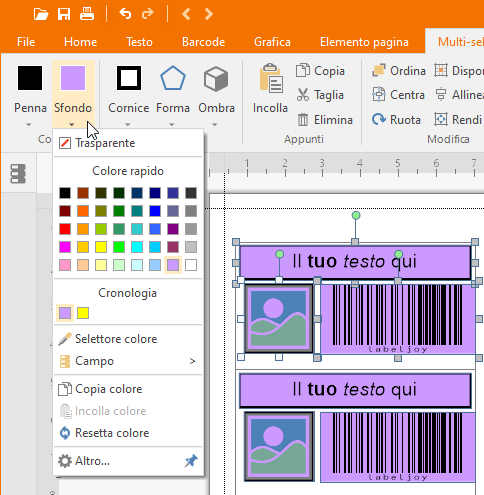
Task: Click the Forma pentagon icon
Action: 173,78
